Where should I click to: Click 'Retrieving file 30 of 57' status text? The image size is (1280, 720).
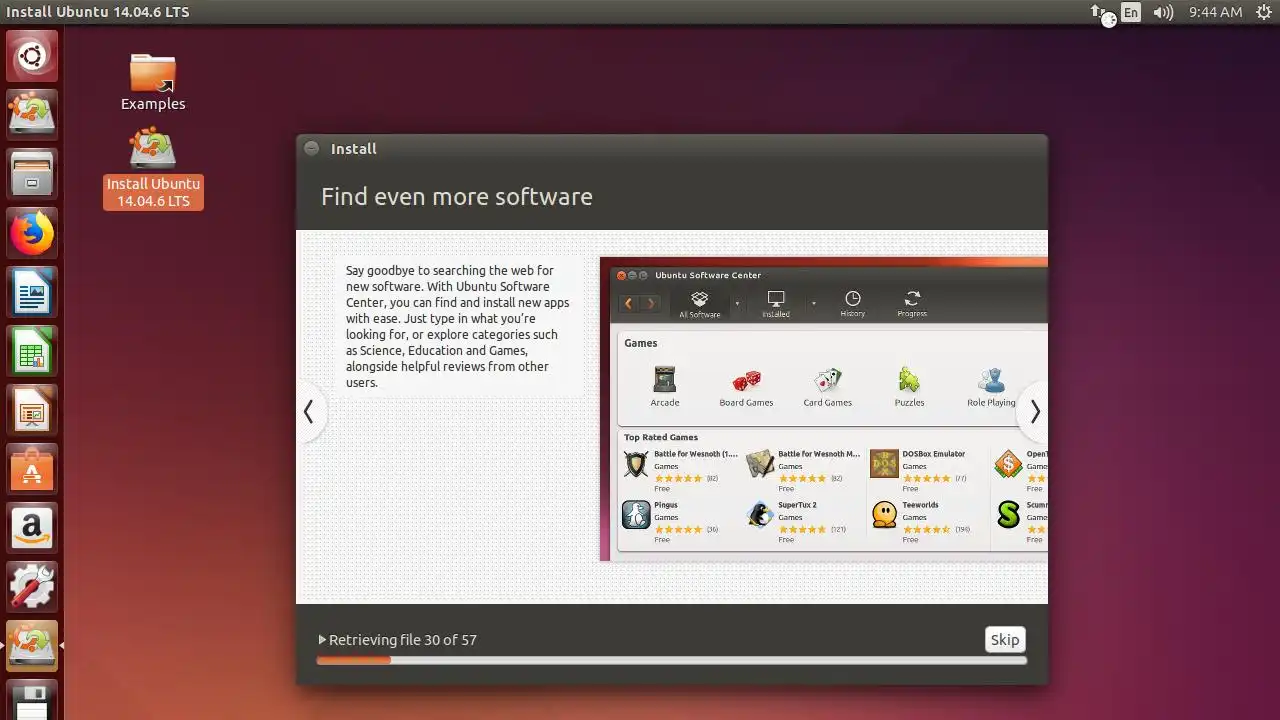[403, 640]
